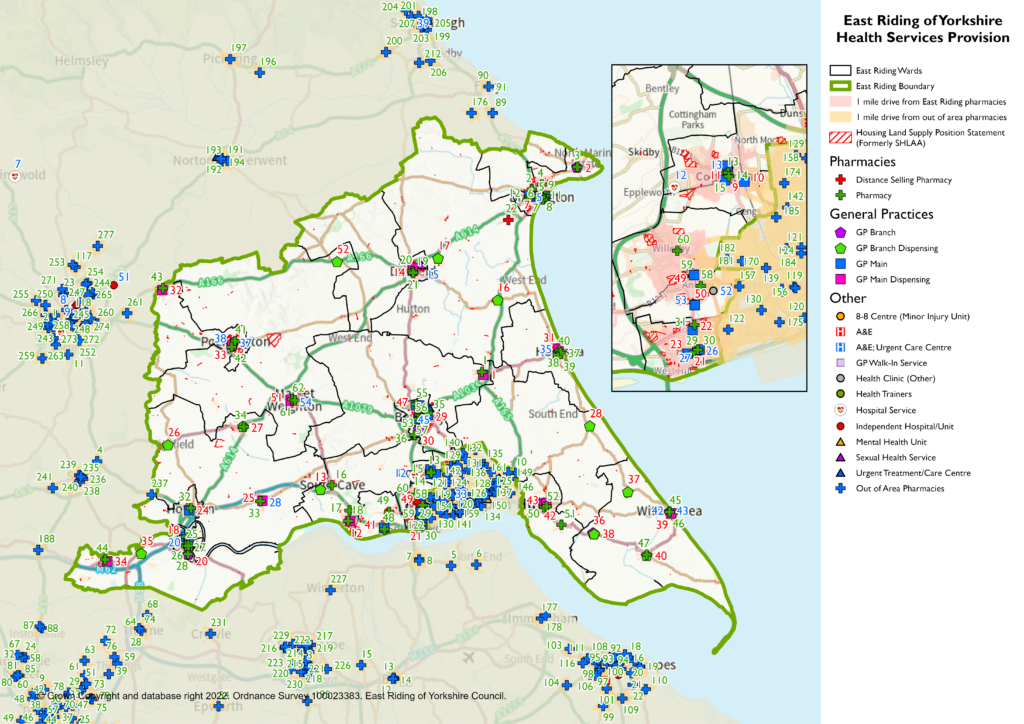
Task: Click the 8-8 Centre orange circle icon
Action: coord(841,315)
